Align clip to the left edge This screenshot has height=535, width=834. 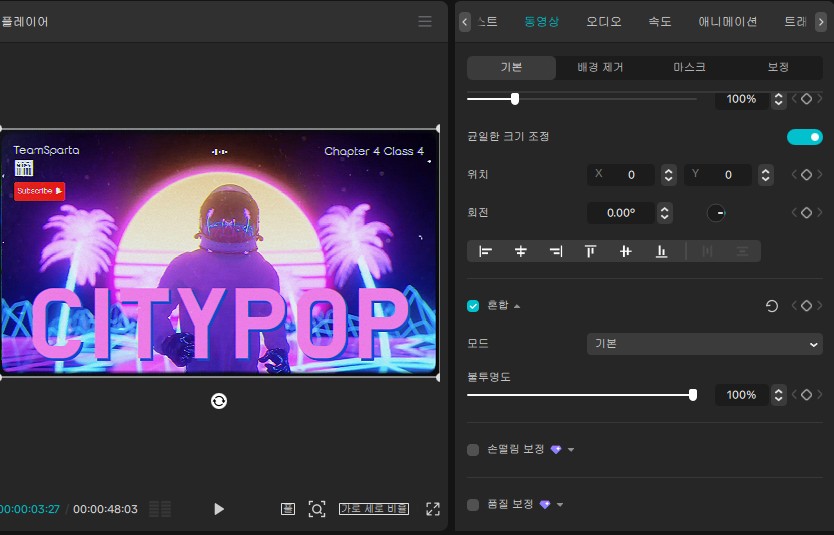coord(485,251)
